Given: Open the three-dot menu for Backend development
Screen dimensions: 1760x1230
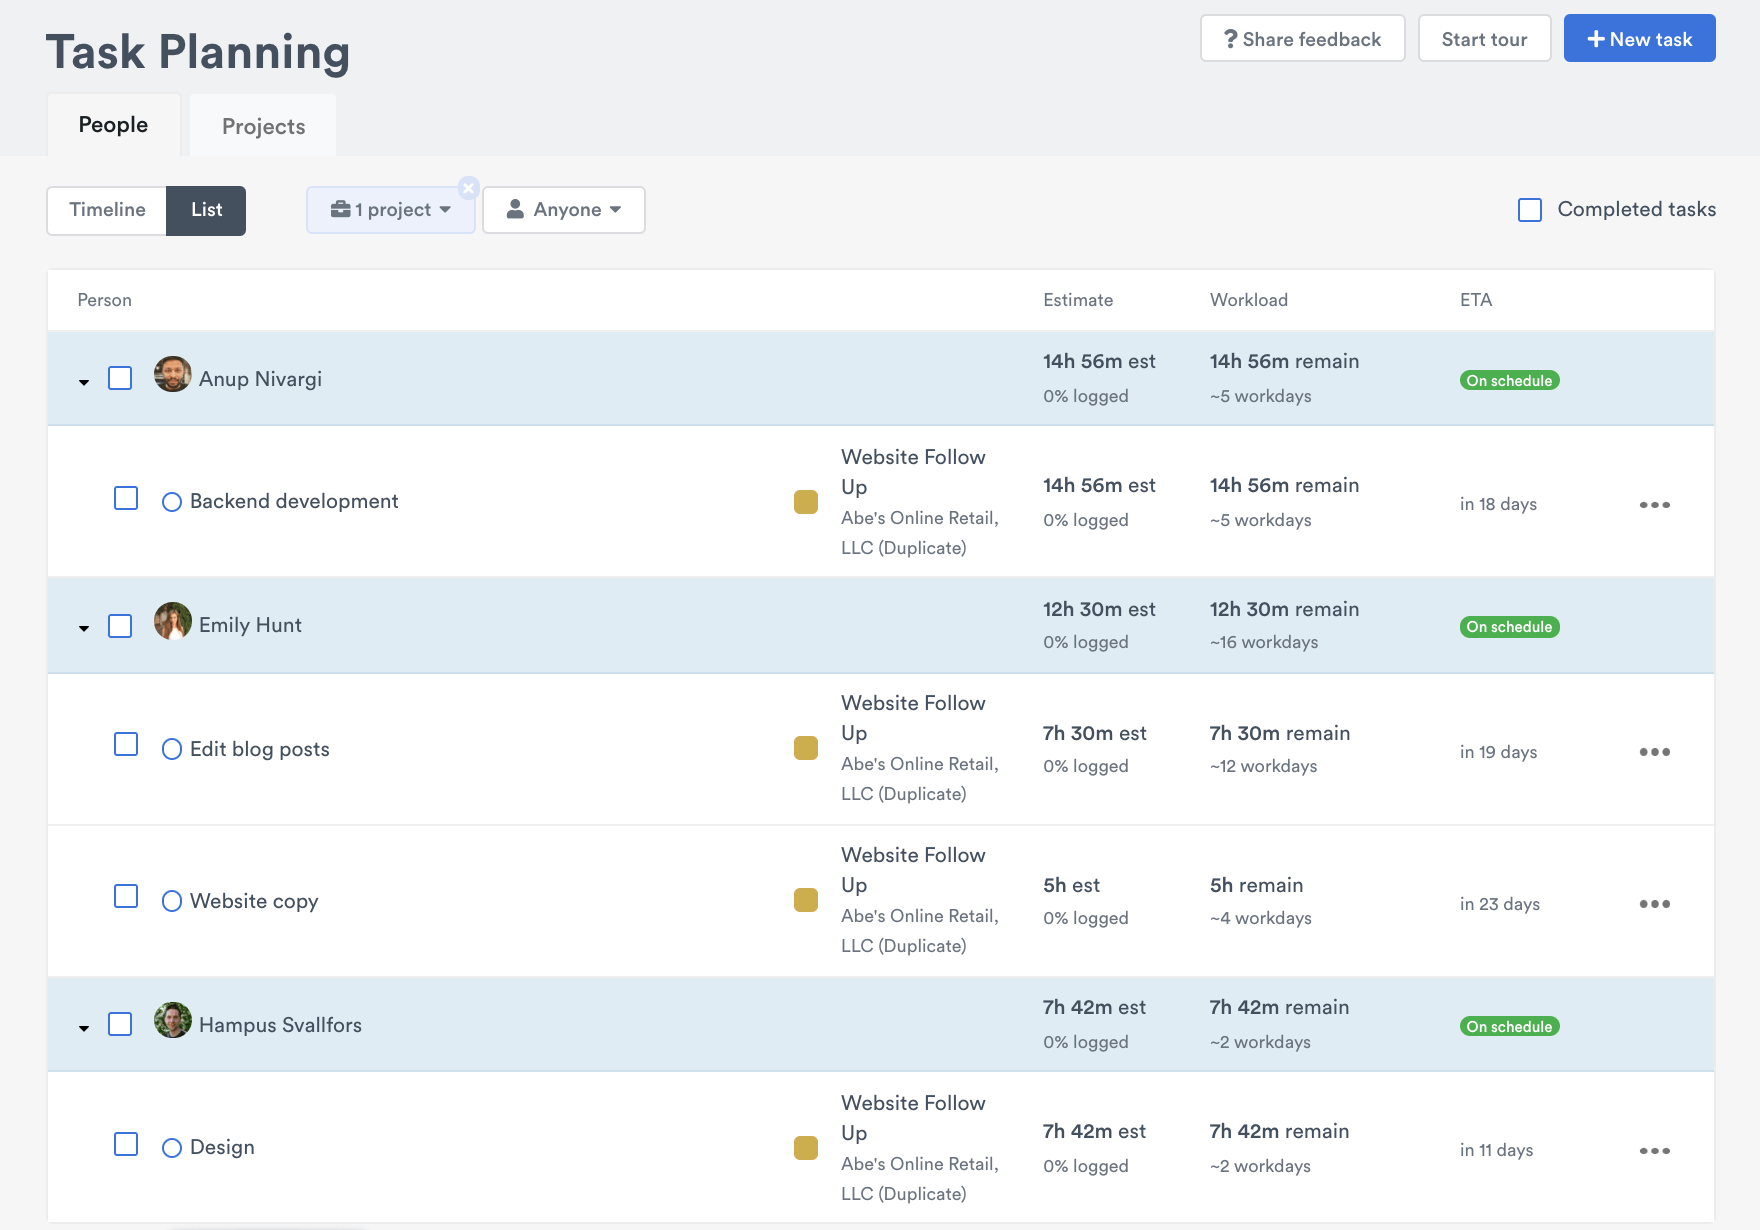Looking at the screenshot, I should point(1654,505).
